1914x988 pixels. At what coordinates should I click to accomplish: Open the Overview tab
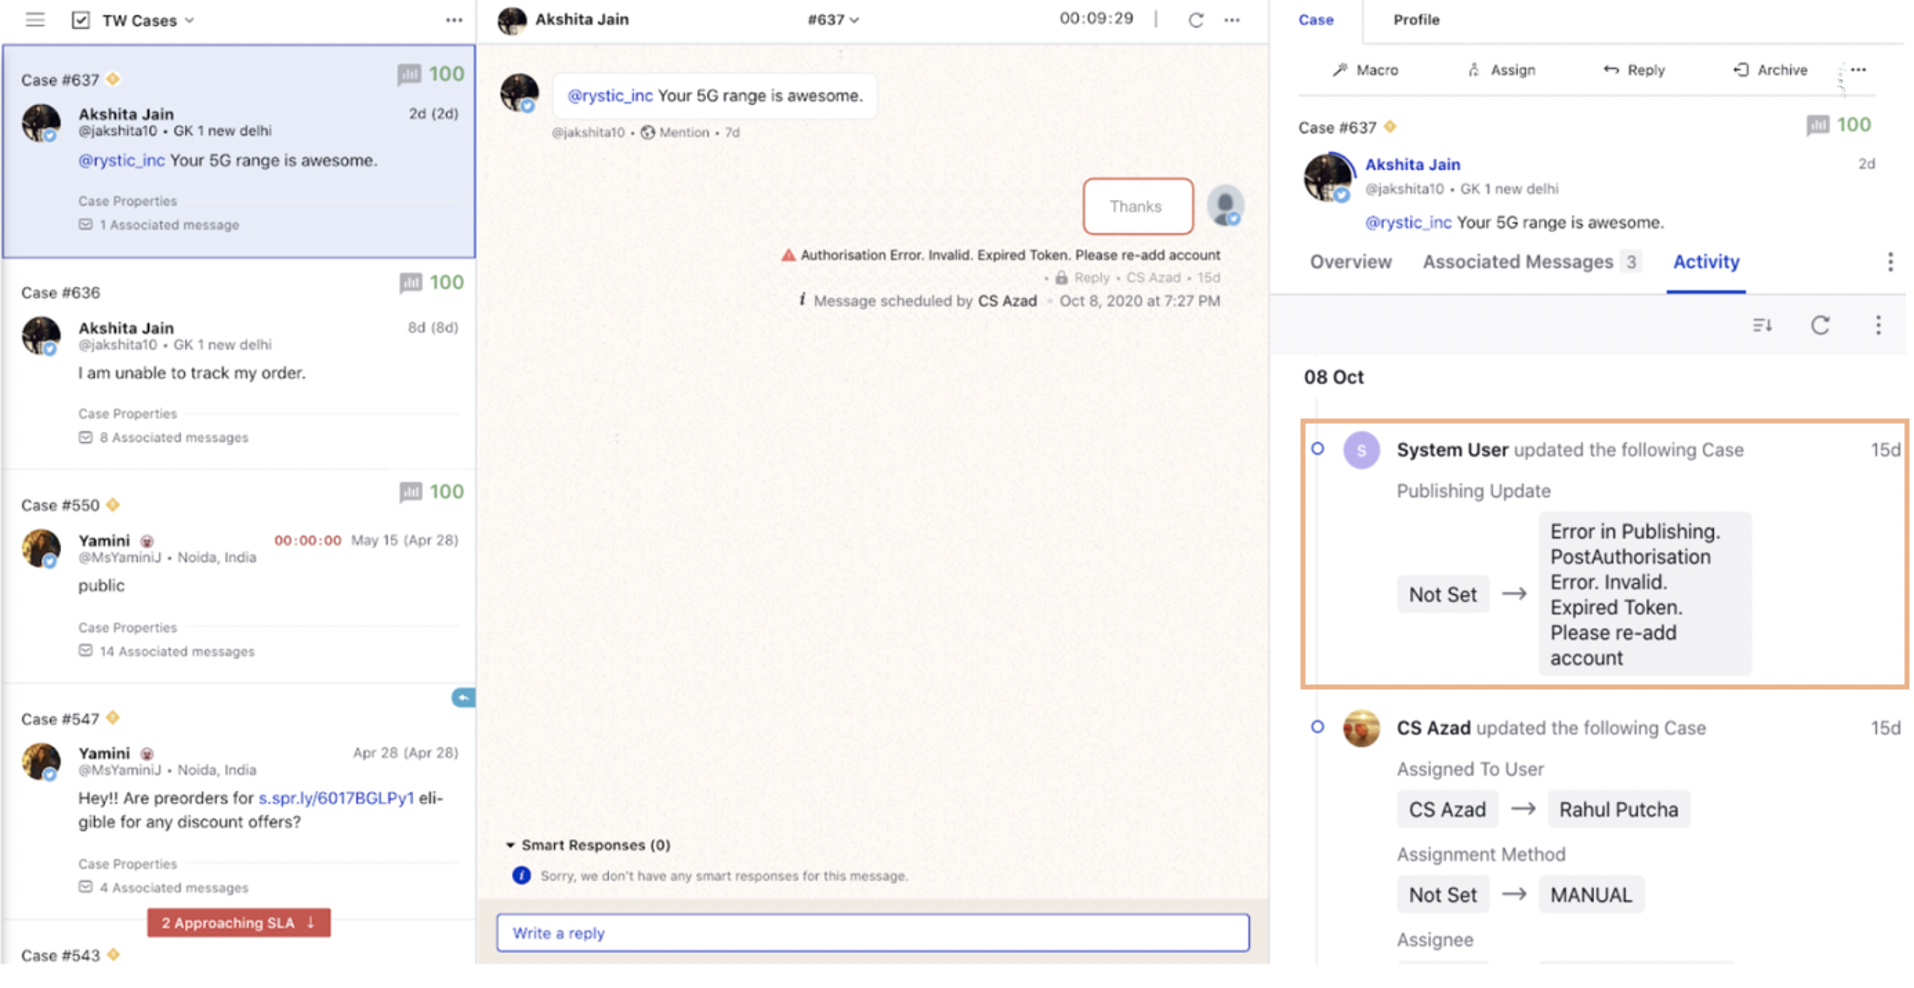(1350, 262)
